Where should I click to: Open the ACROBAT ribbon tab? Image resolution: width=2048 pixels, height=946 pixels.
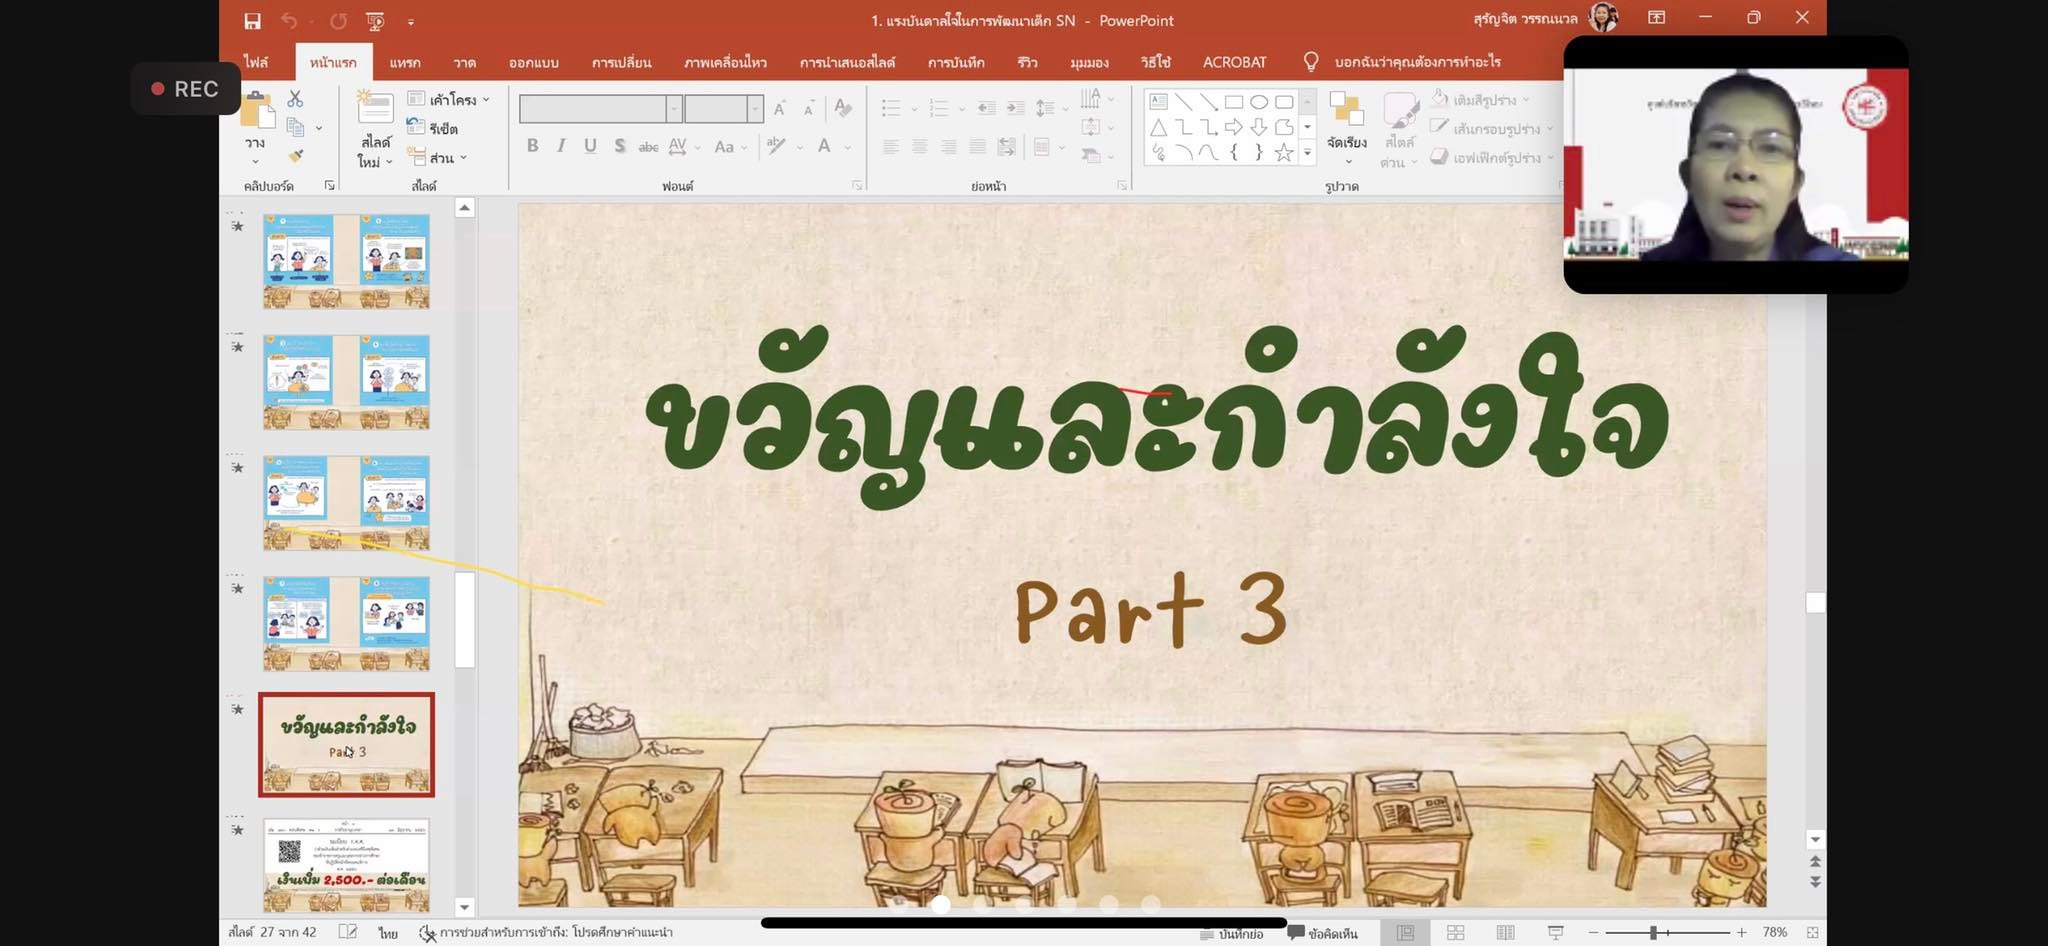[1234, 62]
